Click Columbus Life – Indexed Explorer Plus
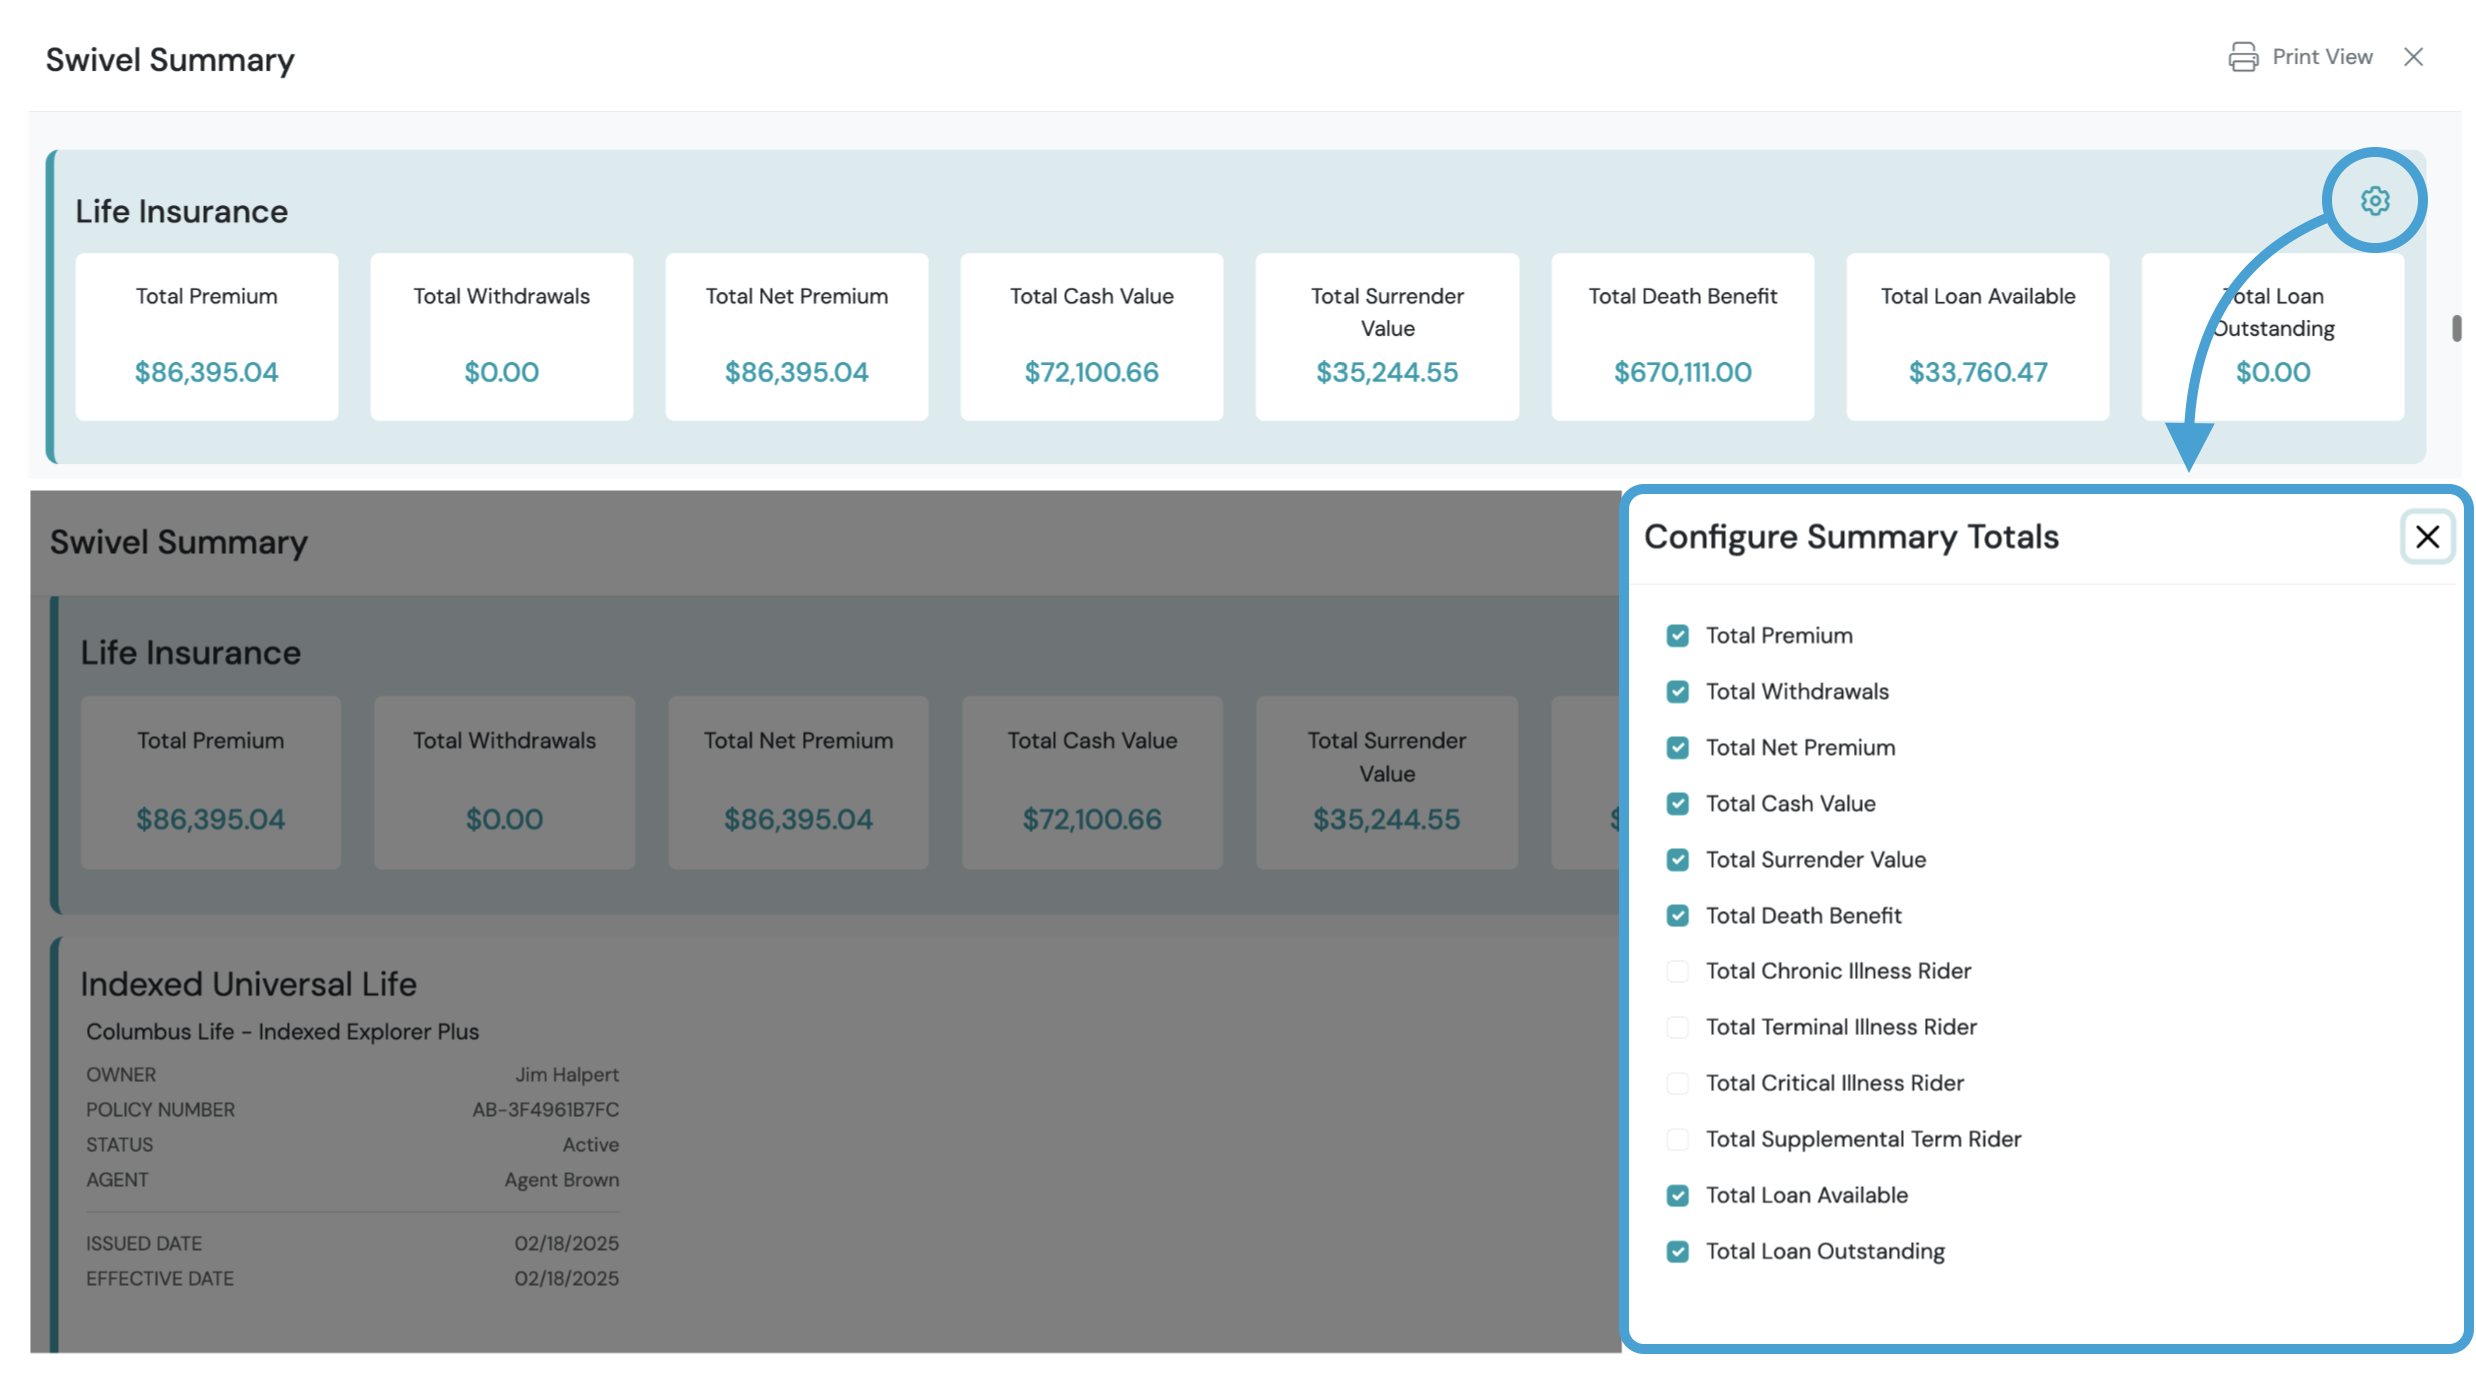 pos(282,1032)
